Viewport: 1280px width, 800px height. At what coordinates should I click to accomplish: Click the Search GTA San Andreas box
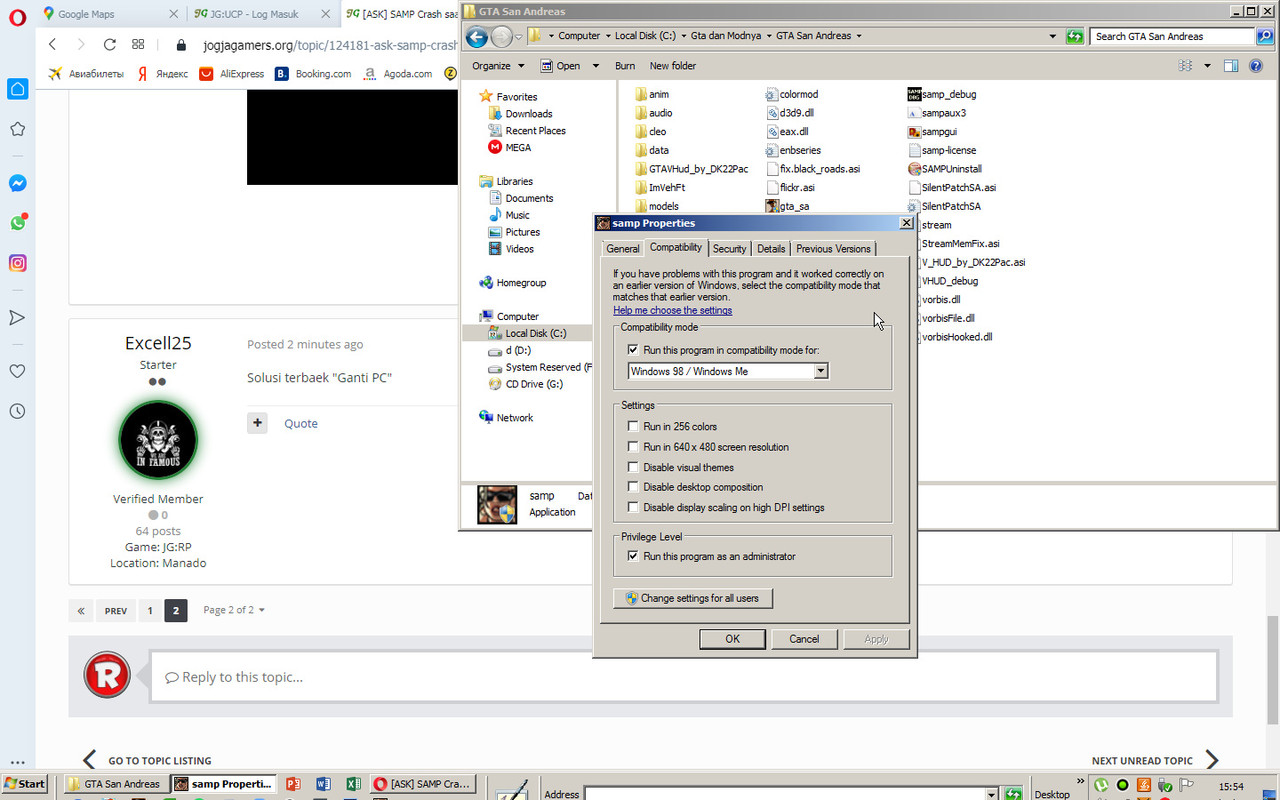[x=1172, y=36]
